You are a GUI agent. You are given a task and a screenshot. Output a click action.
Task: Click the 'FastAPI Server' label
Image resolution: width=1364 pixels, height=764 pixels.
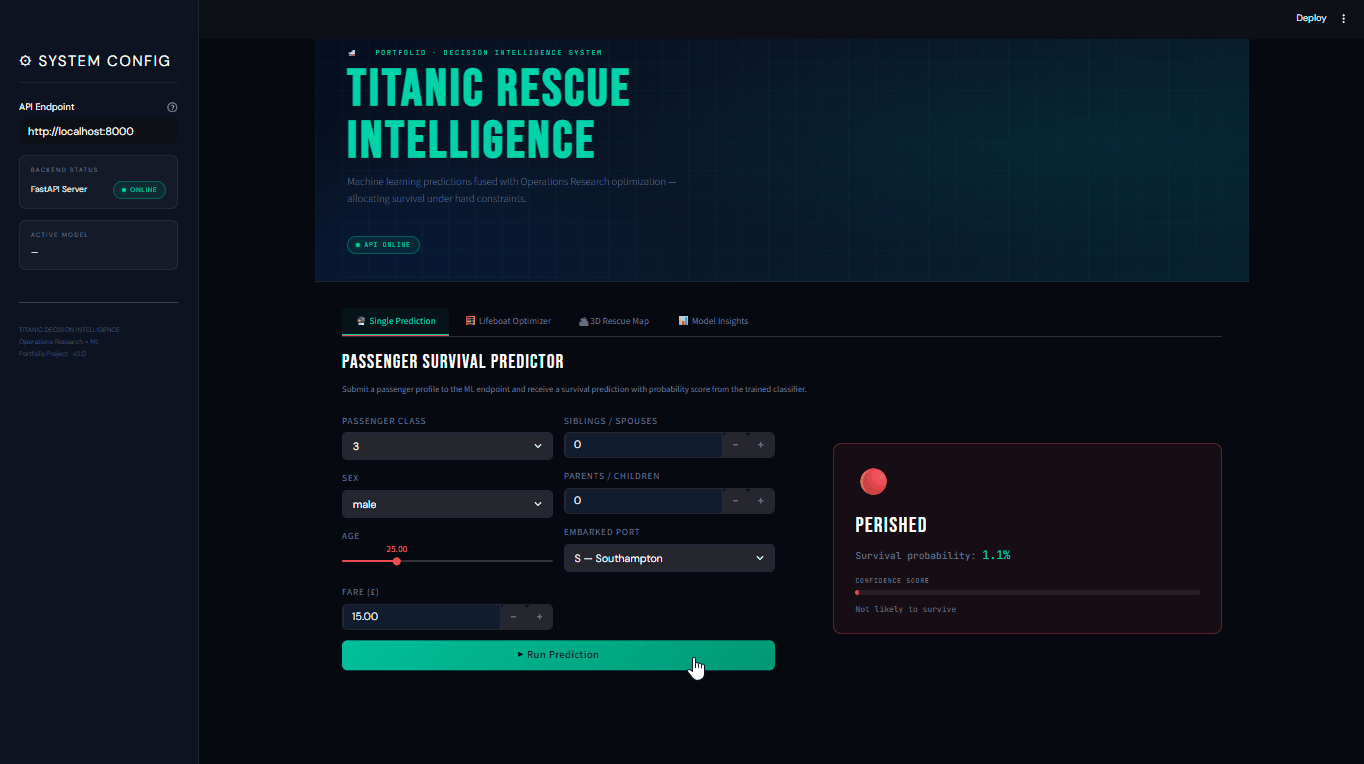(x=59, y=189)
